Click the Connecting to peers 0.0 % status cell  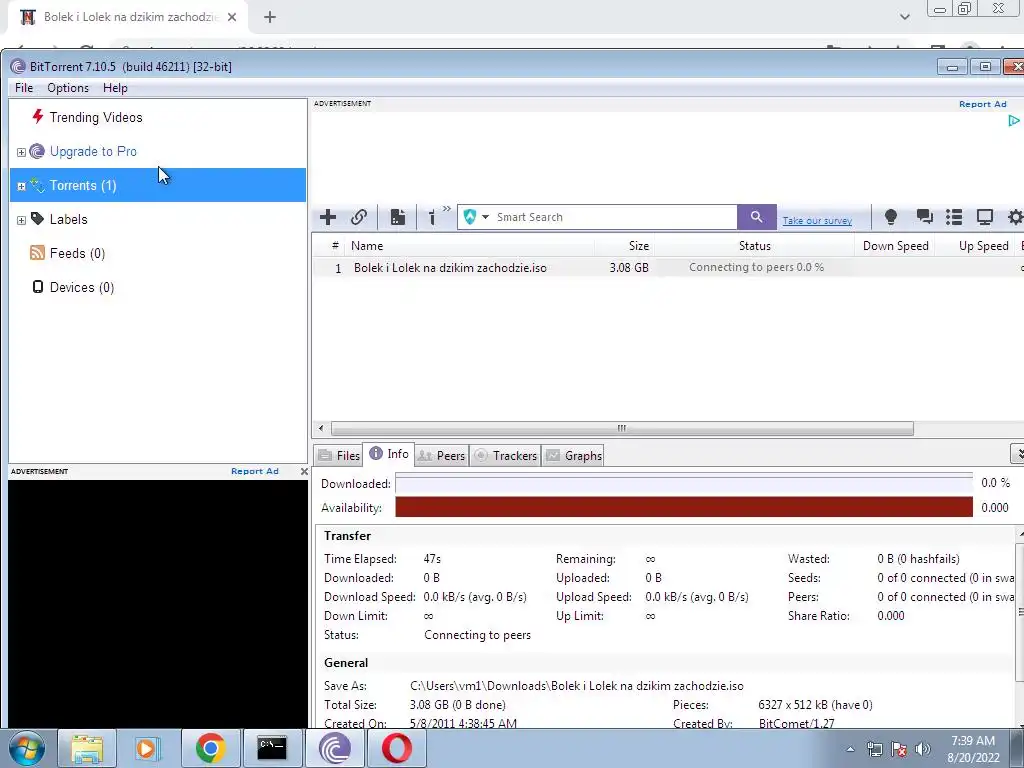click(x=756, y=267)
